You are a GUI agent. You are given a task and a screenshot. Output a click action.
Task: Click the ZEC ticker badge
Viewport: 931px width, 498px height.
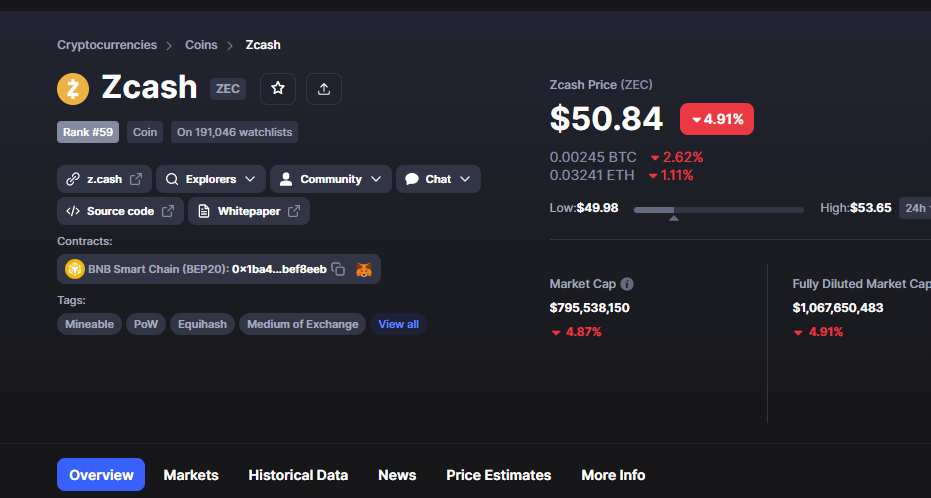[228, 89]
